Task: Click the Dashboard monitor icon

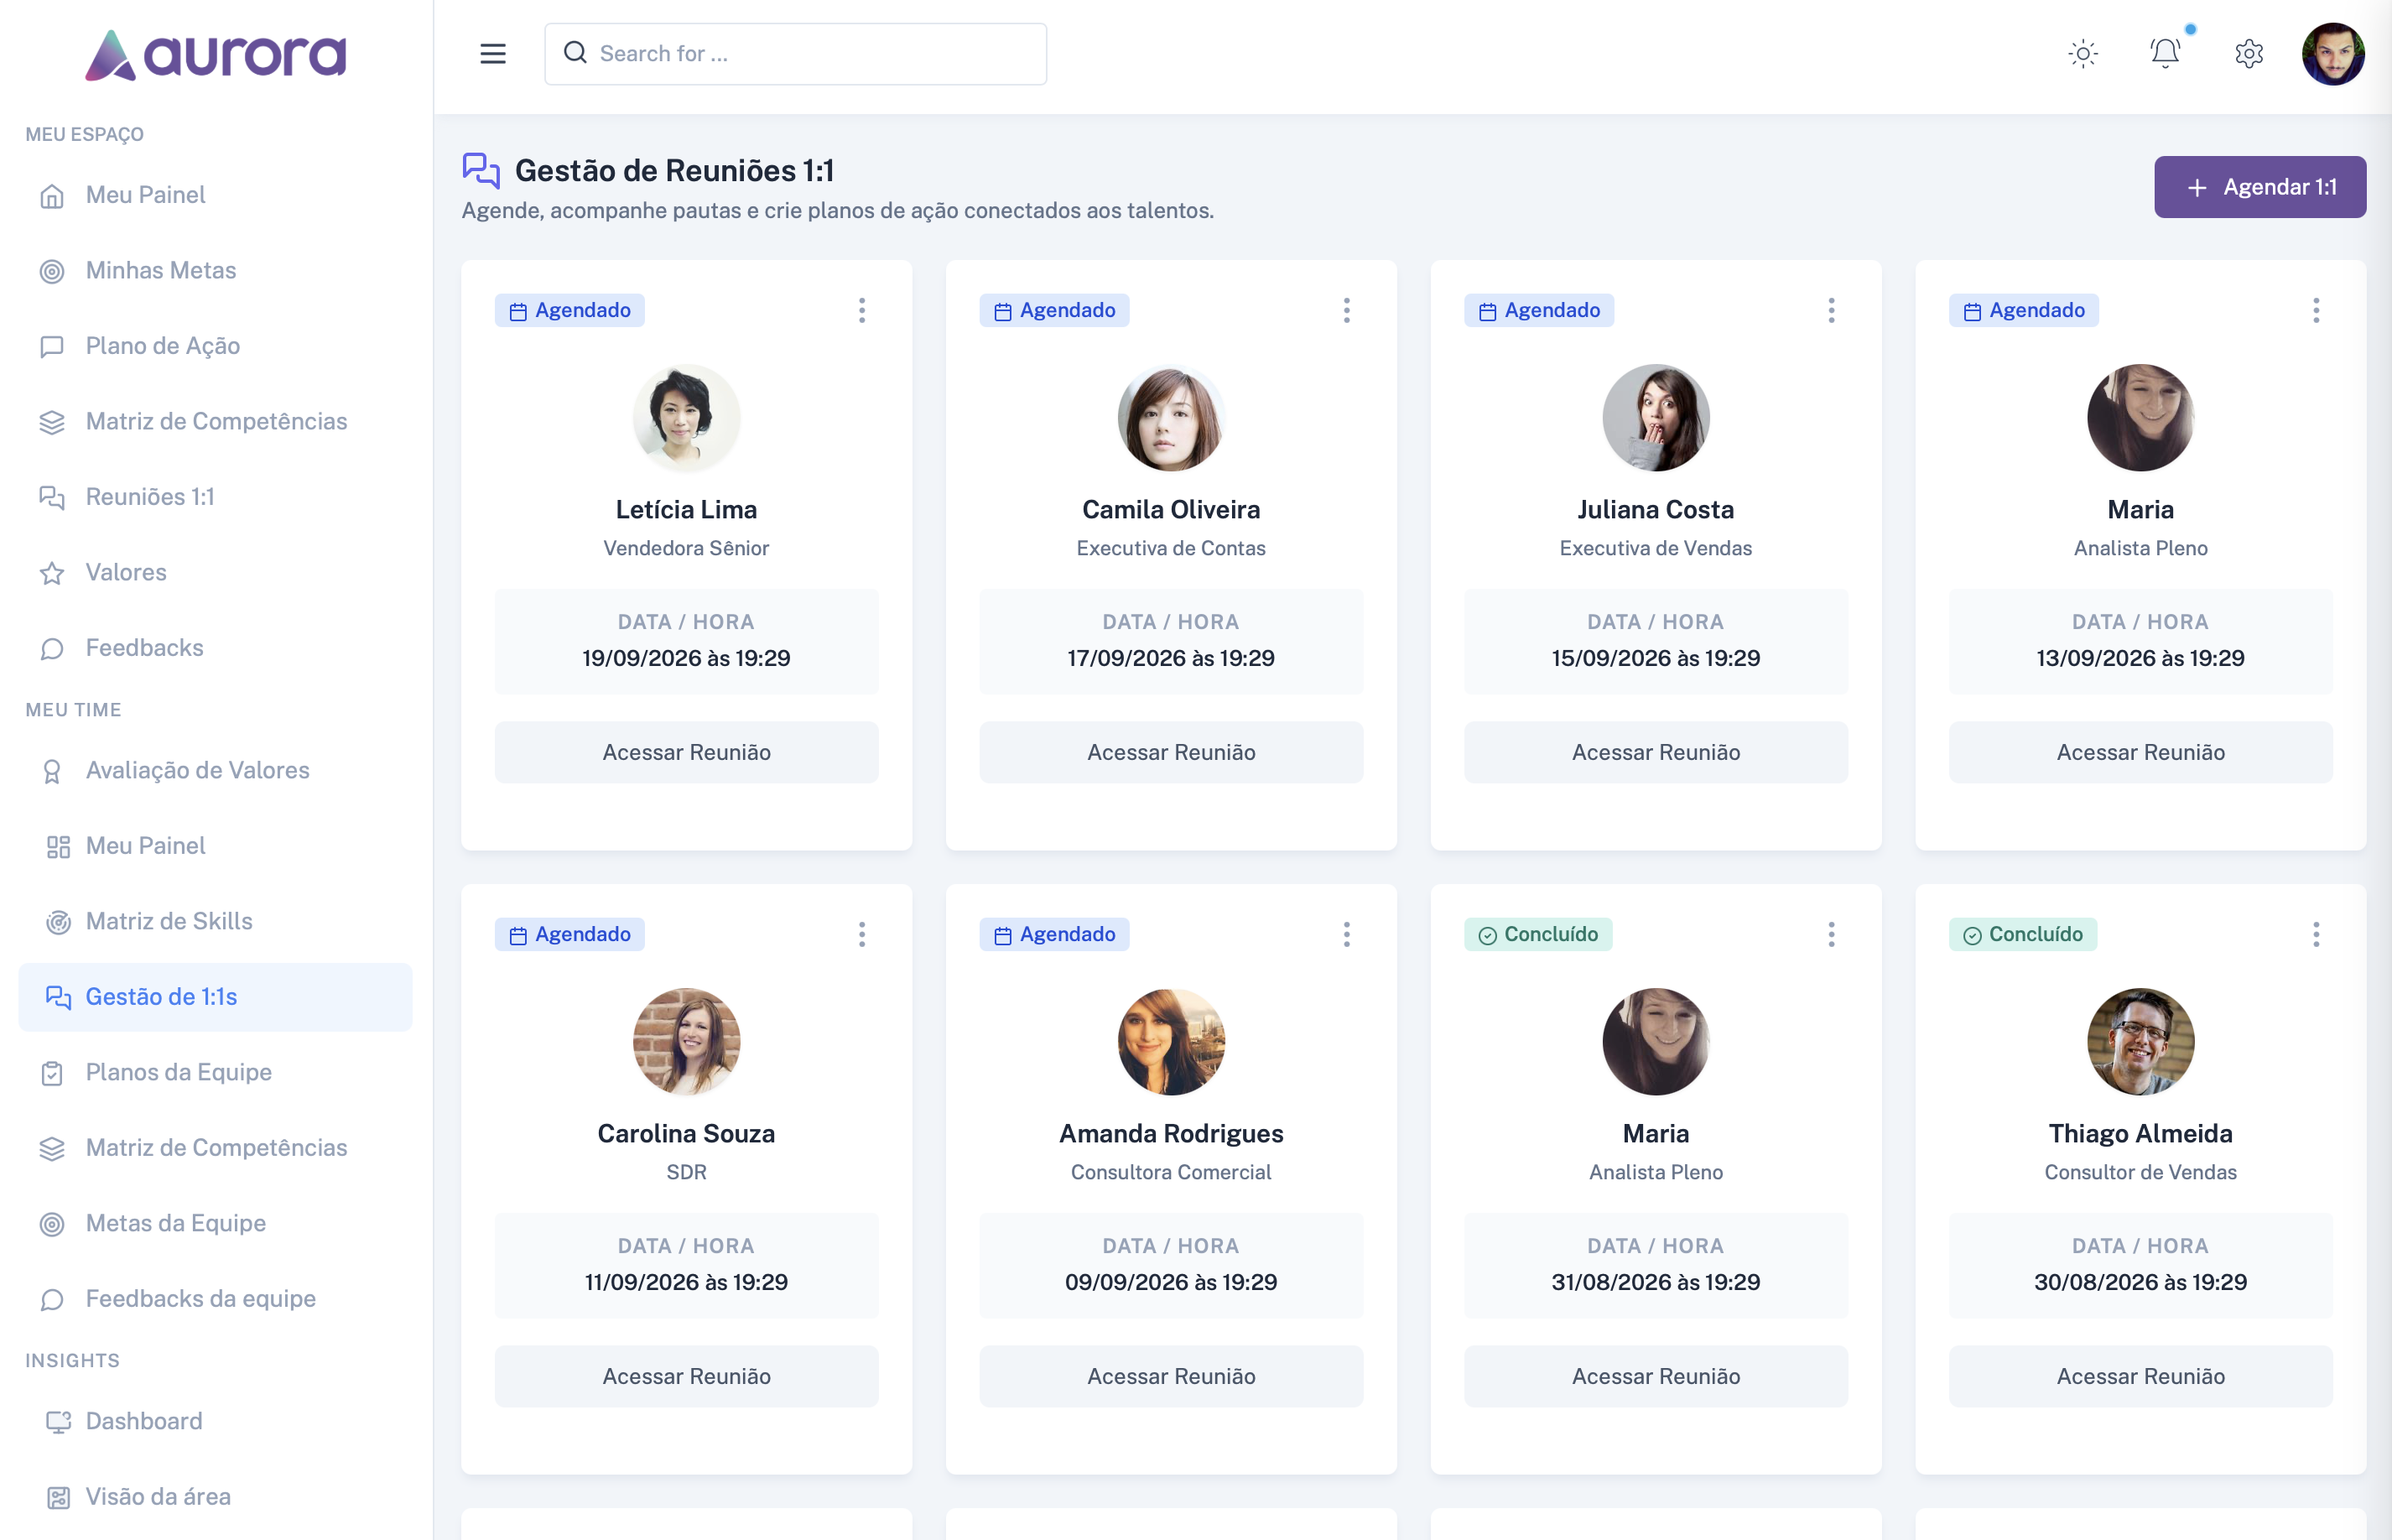Action: (58, 1422)
